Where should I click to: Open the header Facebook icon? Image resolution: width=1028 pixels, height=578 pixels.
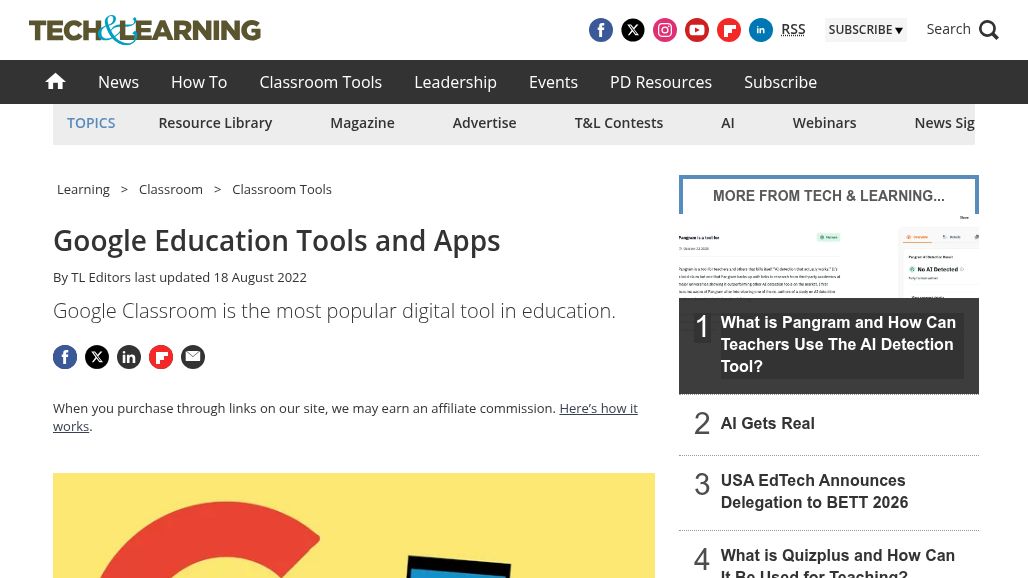coord(601,30)
